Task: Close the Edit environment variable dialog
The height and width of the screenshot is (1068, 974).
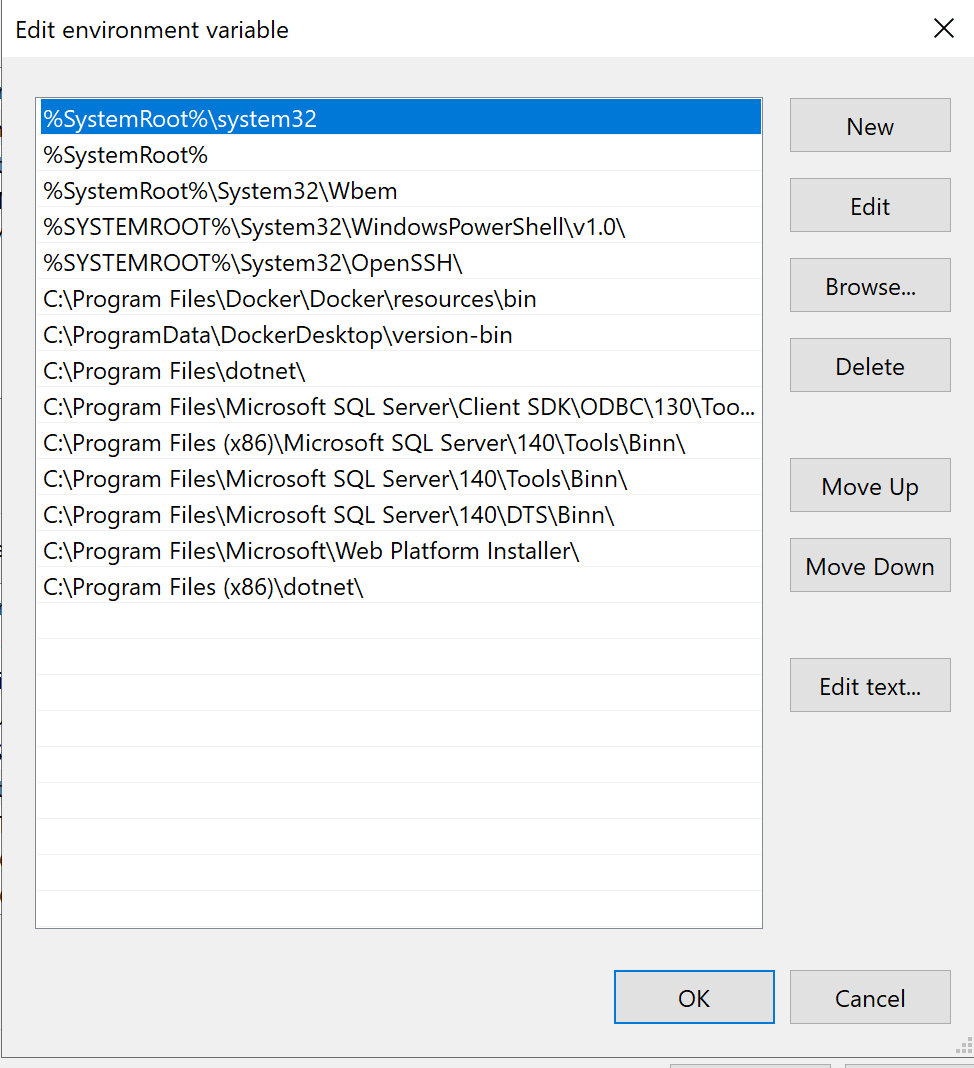Action: (x=943, y=29)
